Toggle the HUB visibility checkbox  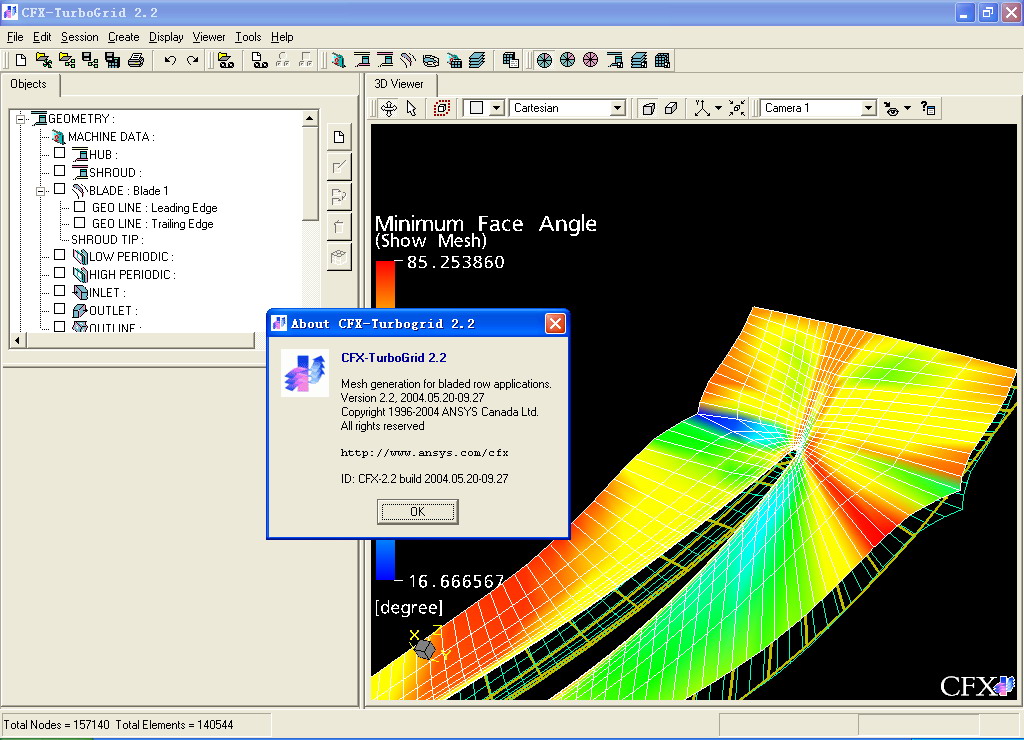[59, 153]
